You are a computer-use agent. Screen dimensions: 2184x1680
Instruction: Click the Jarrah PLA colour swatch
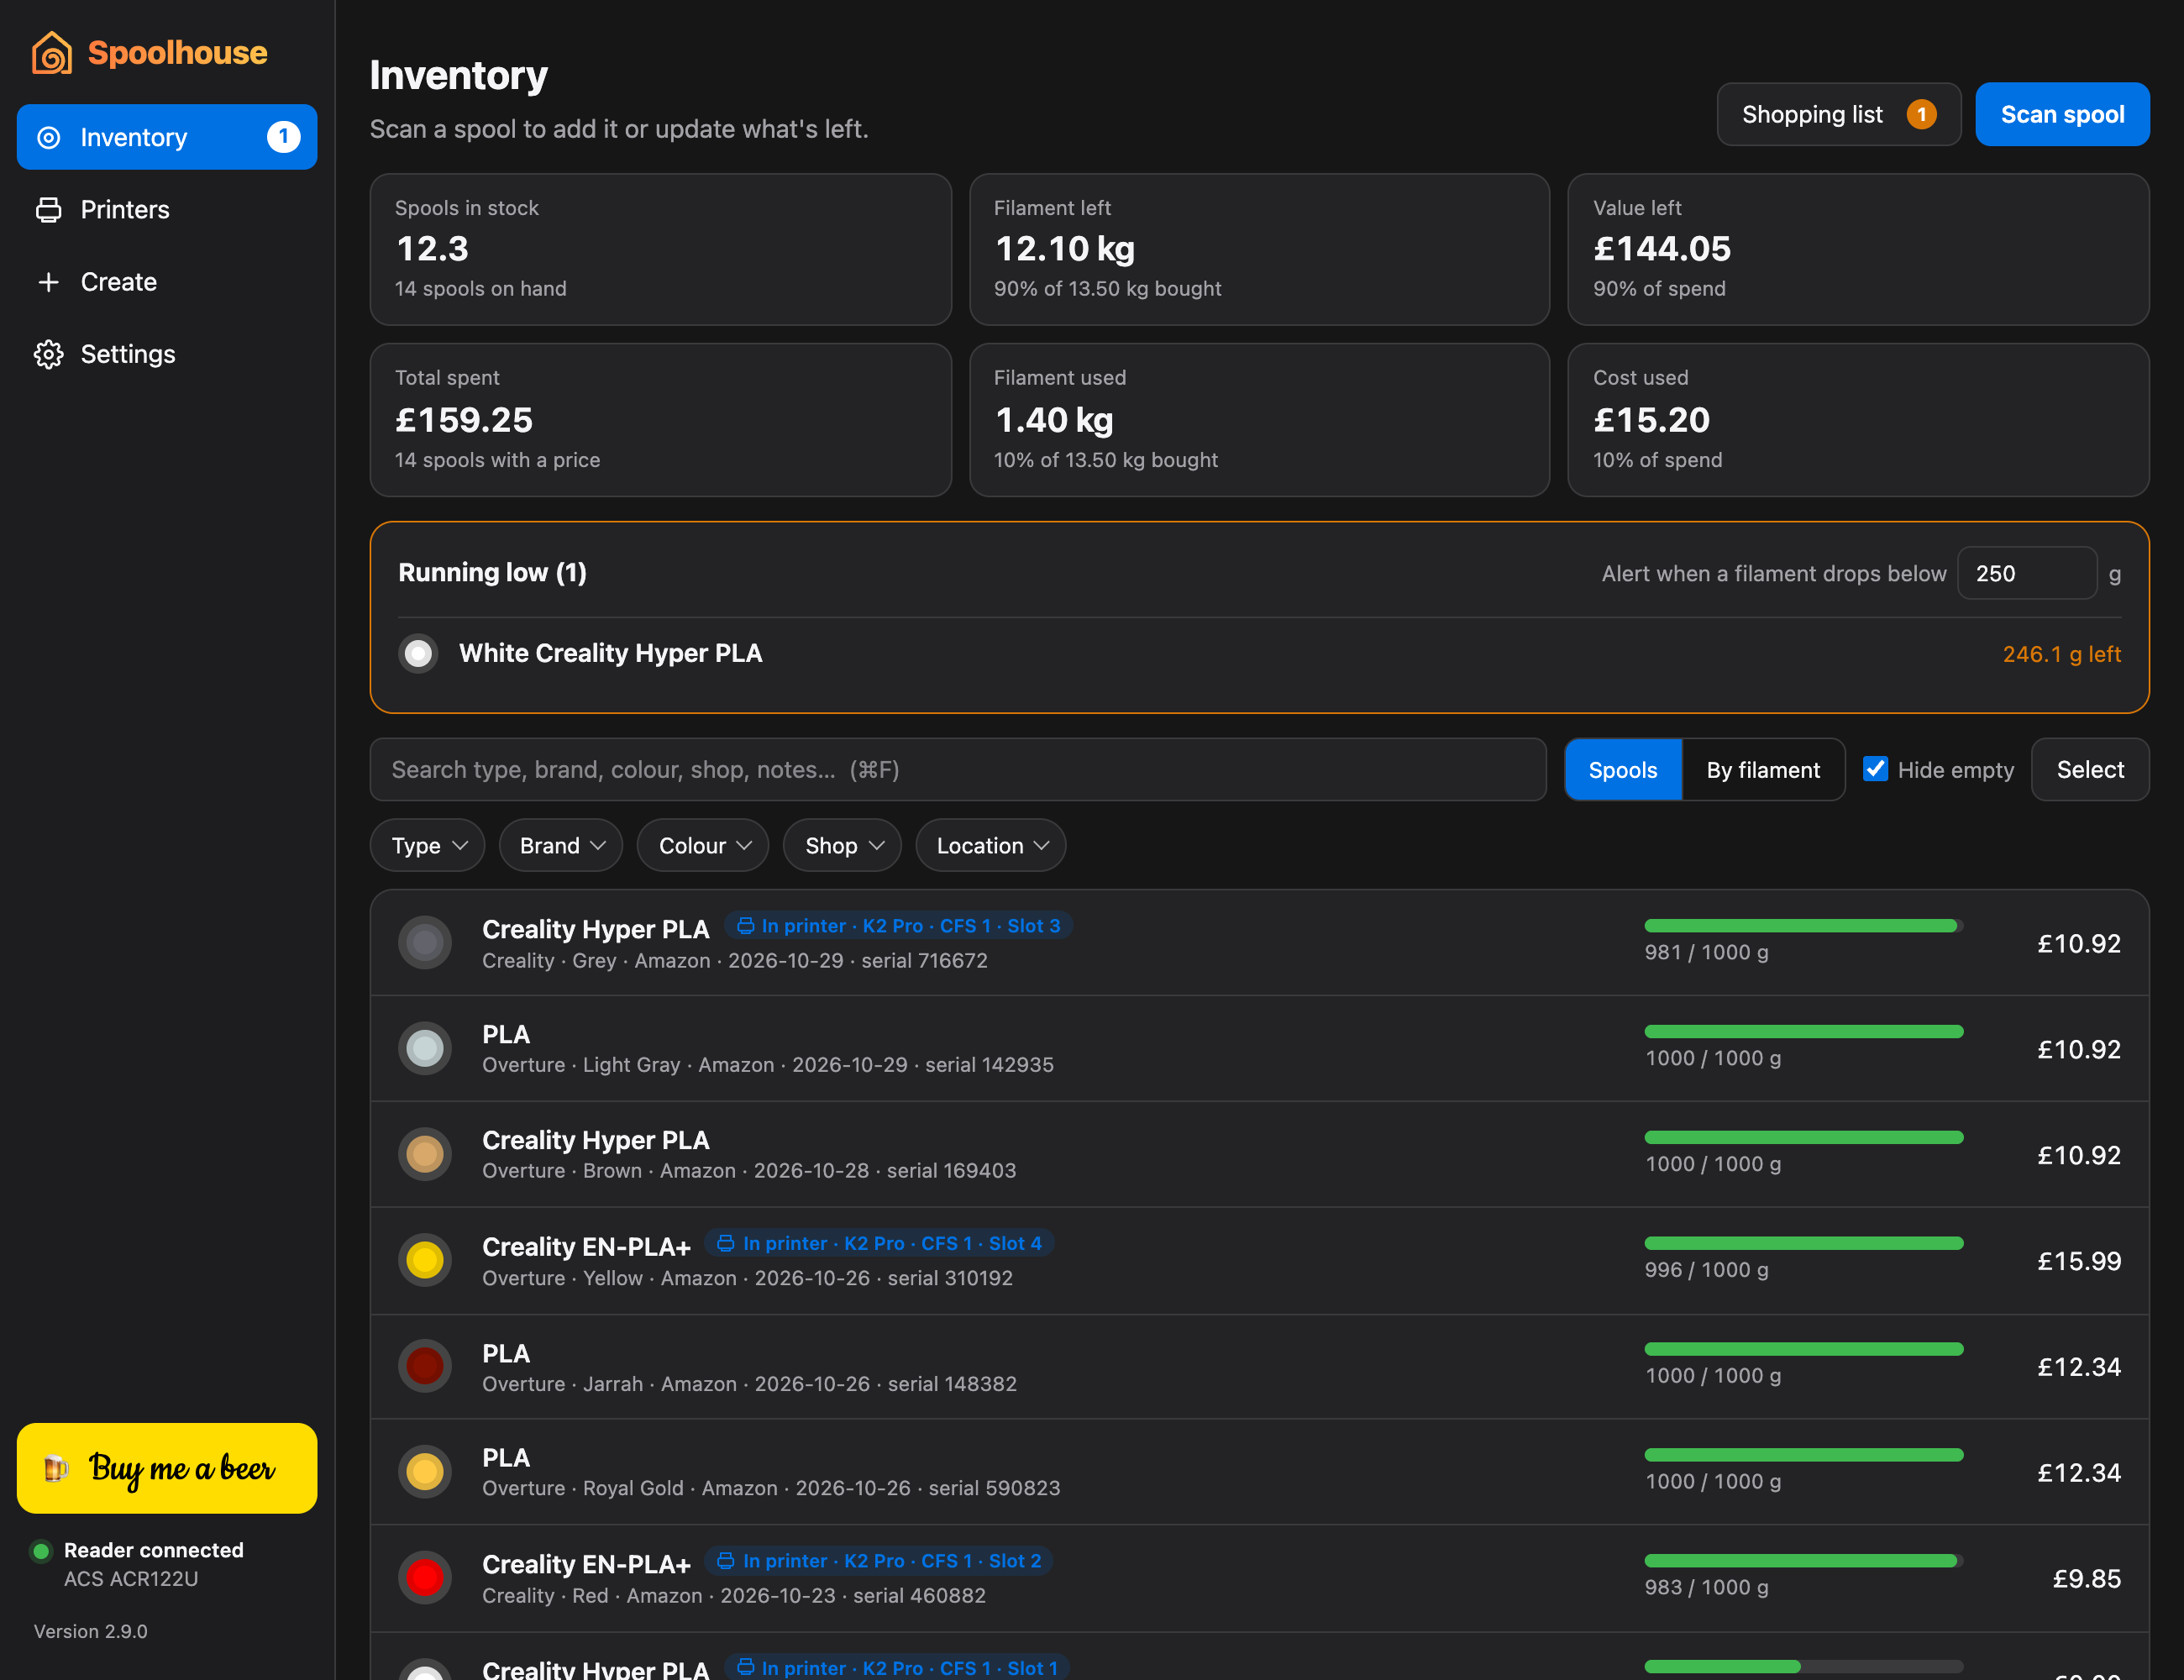425,1366
